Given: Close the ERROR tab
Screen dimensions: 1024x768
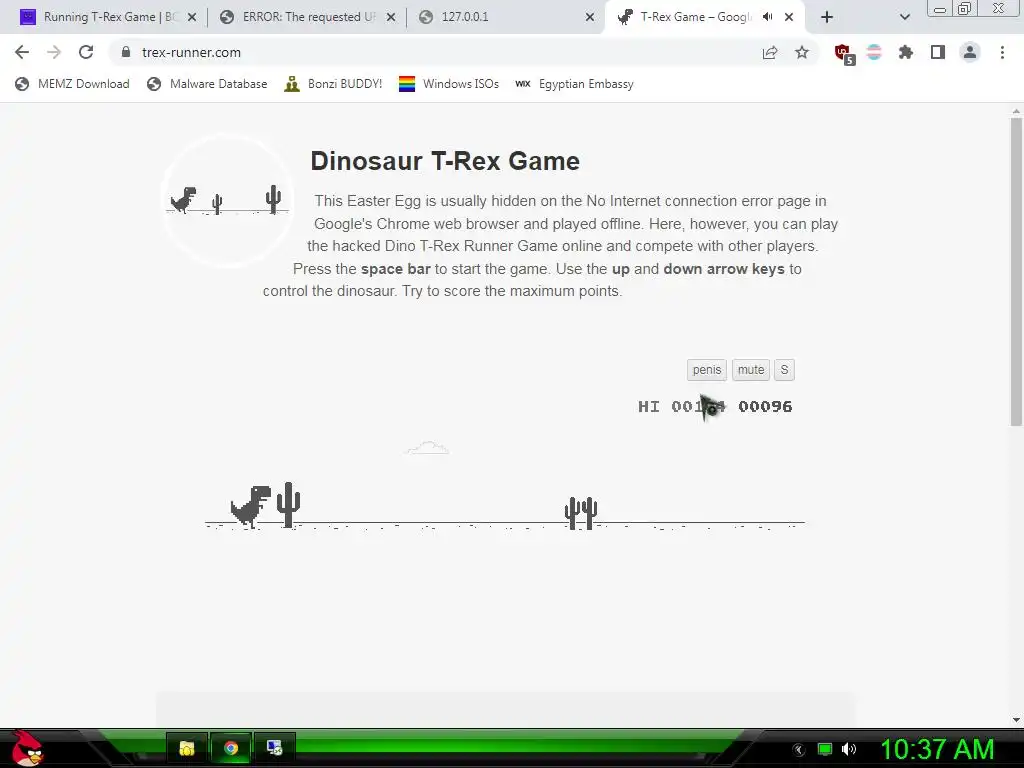Looking at the screenshot, I should [x=391, y=18].
